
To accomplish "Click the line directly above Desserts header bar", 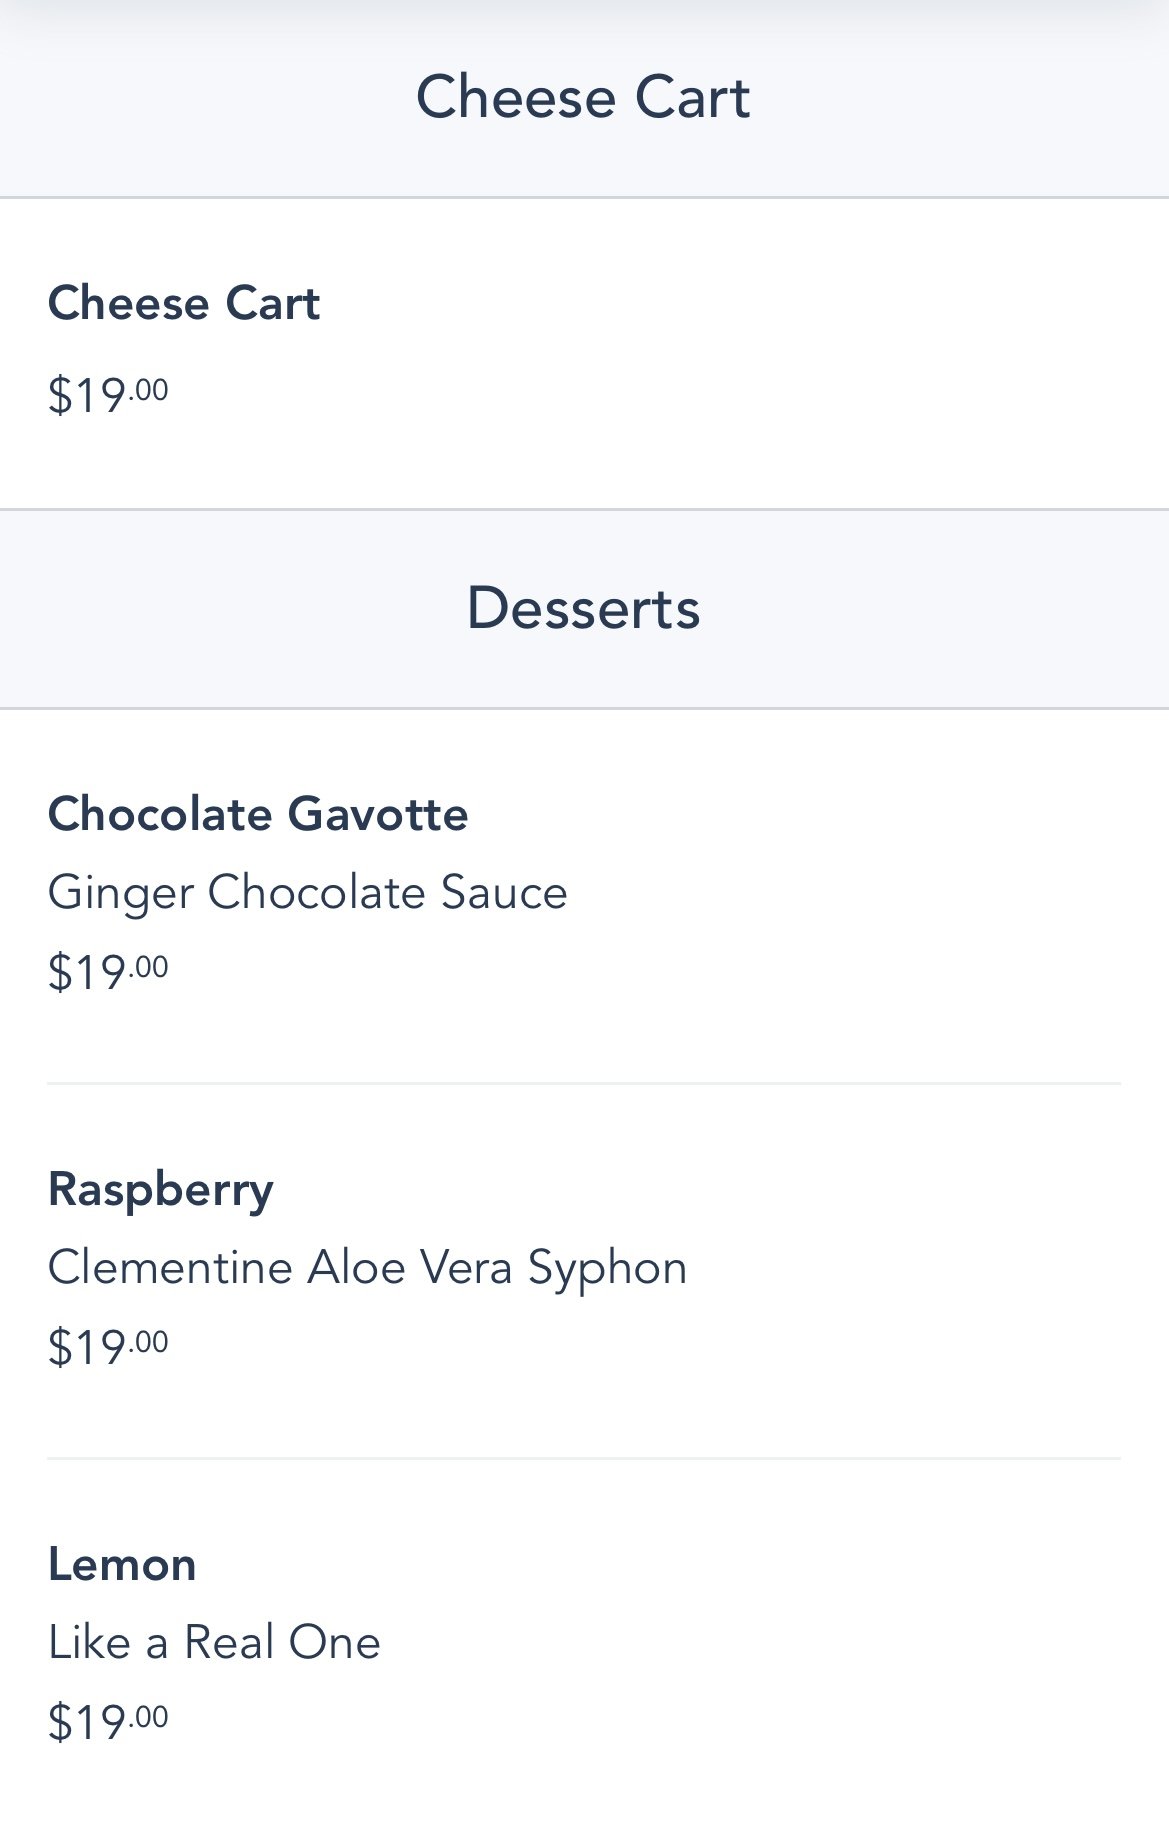I will (x=583, y=510).
